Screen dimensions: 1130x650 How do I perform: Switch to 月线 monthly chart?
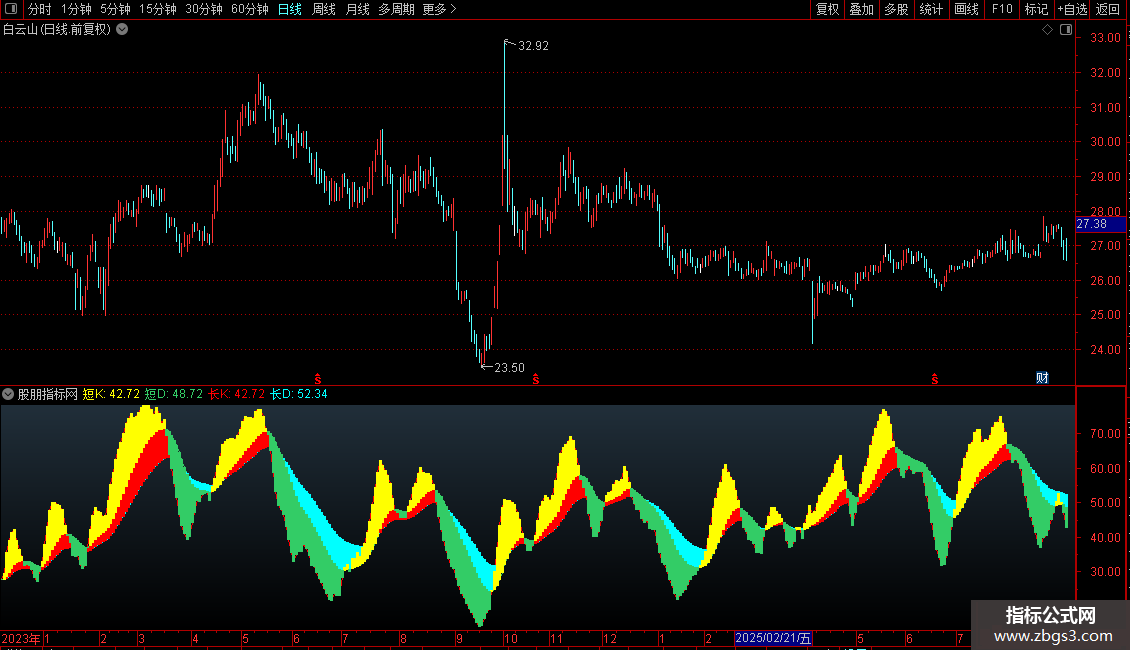click(357, 9)
